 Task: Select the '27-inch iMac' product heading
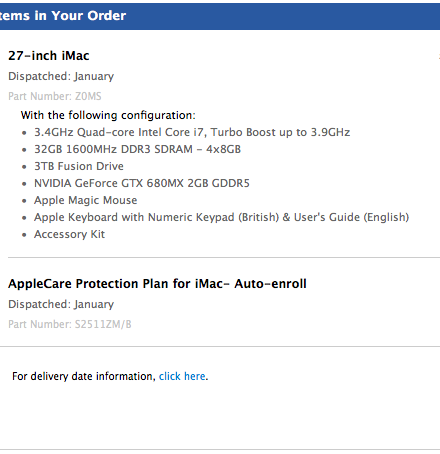(x=49, y=56)
